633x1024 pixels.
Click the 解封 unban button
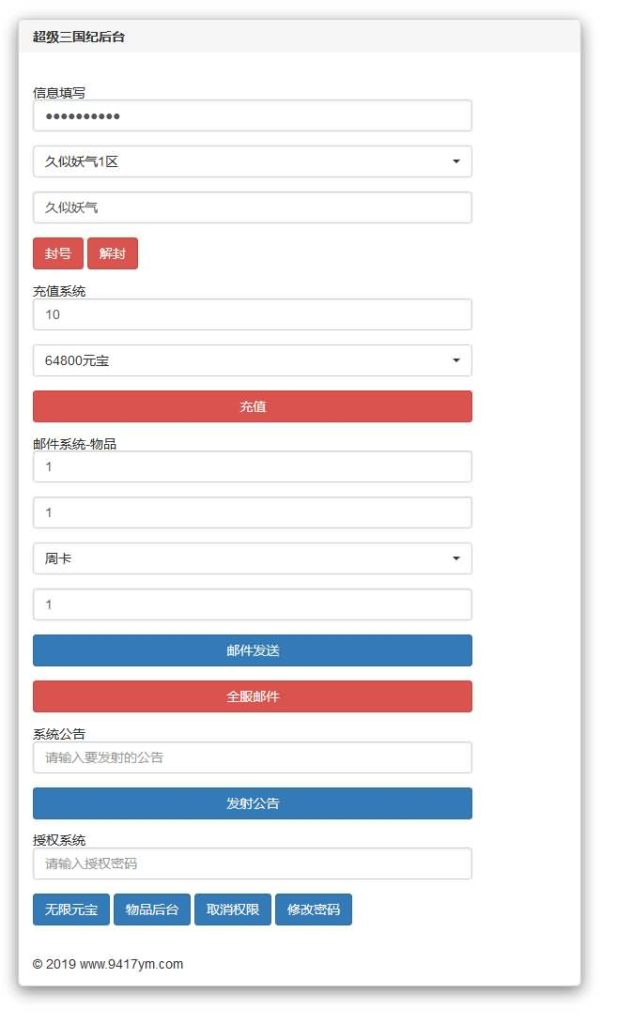coord(113,253)
